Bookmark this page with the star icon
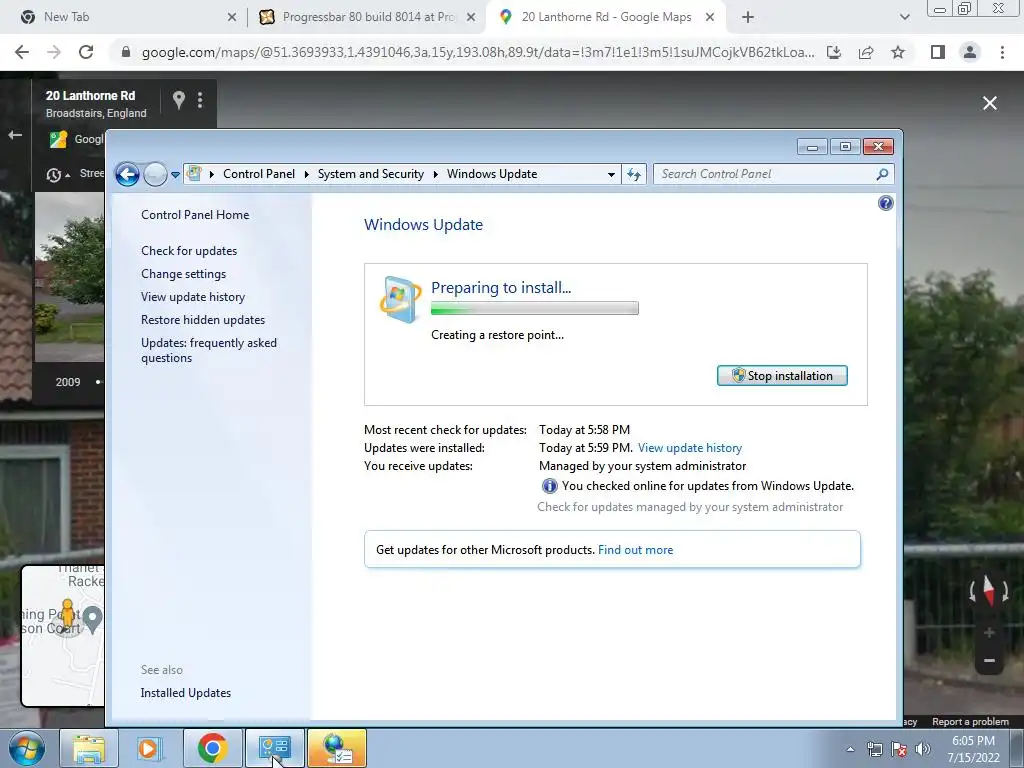The image size is (1024, 768). 898,52
